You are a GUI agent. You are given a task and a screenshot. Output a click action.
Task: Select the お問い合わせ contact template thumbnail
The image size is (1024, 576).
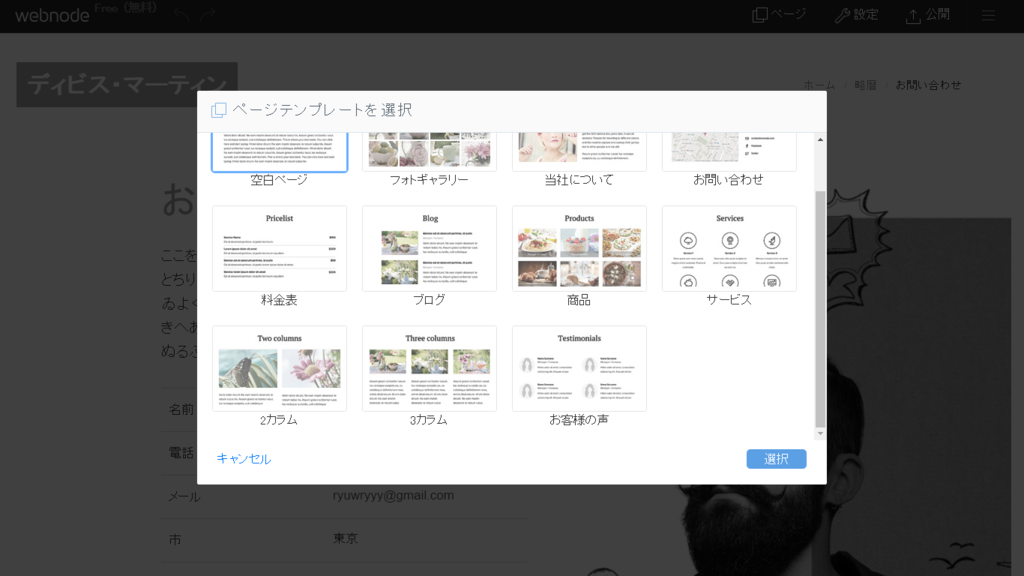(x=729, y=152)
